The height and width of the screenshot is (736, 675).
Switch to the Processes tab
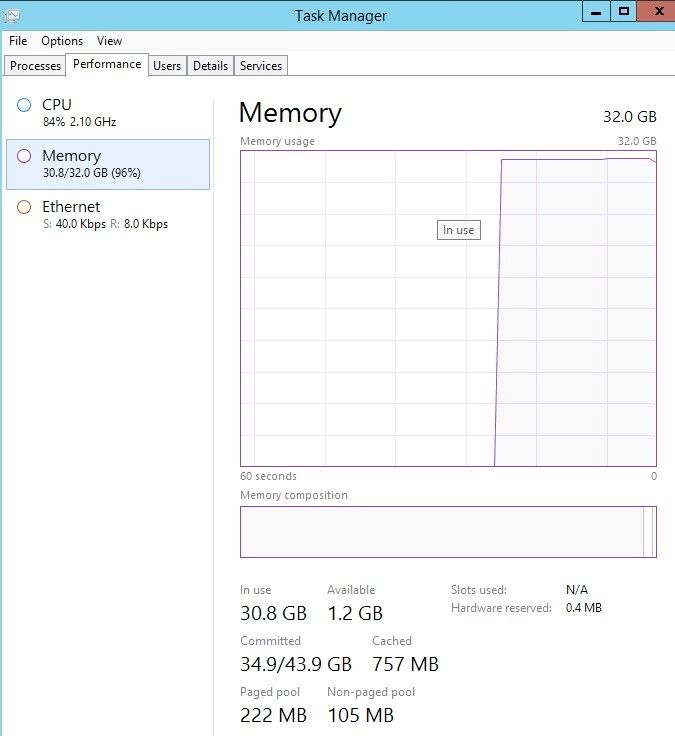click(x=36, y=66)
